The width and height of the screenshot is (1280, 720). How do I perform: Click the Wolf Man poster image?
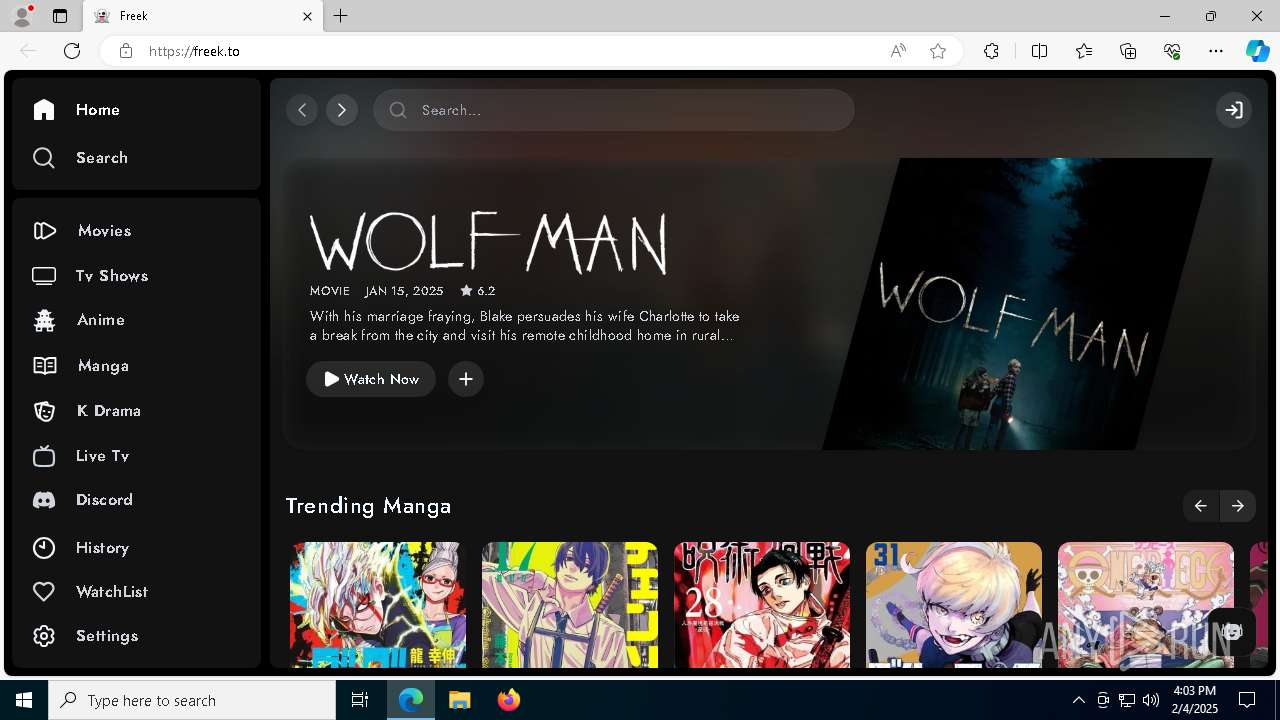[x=1018, y=304]
